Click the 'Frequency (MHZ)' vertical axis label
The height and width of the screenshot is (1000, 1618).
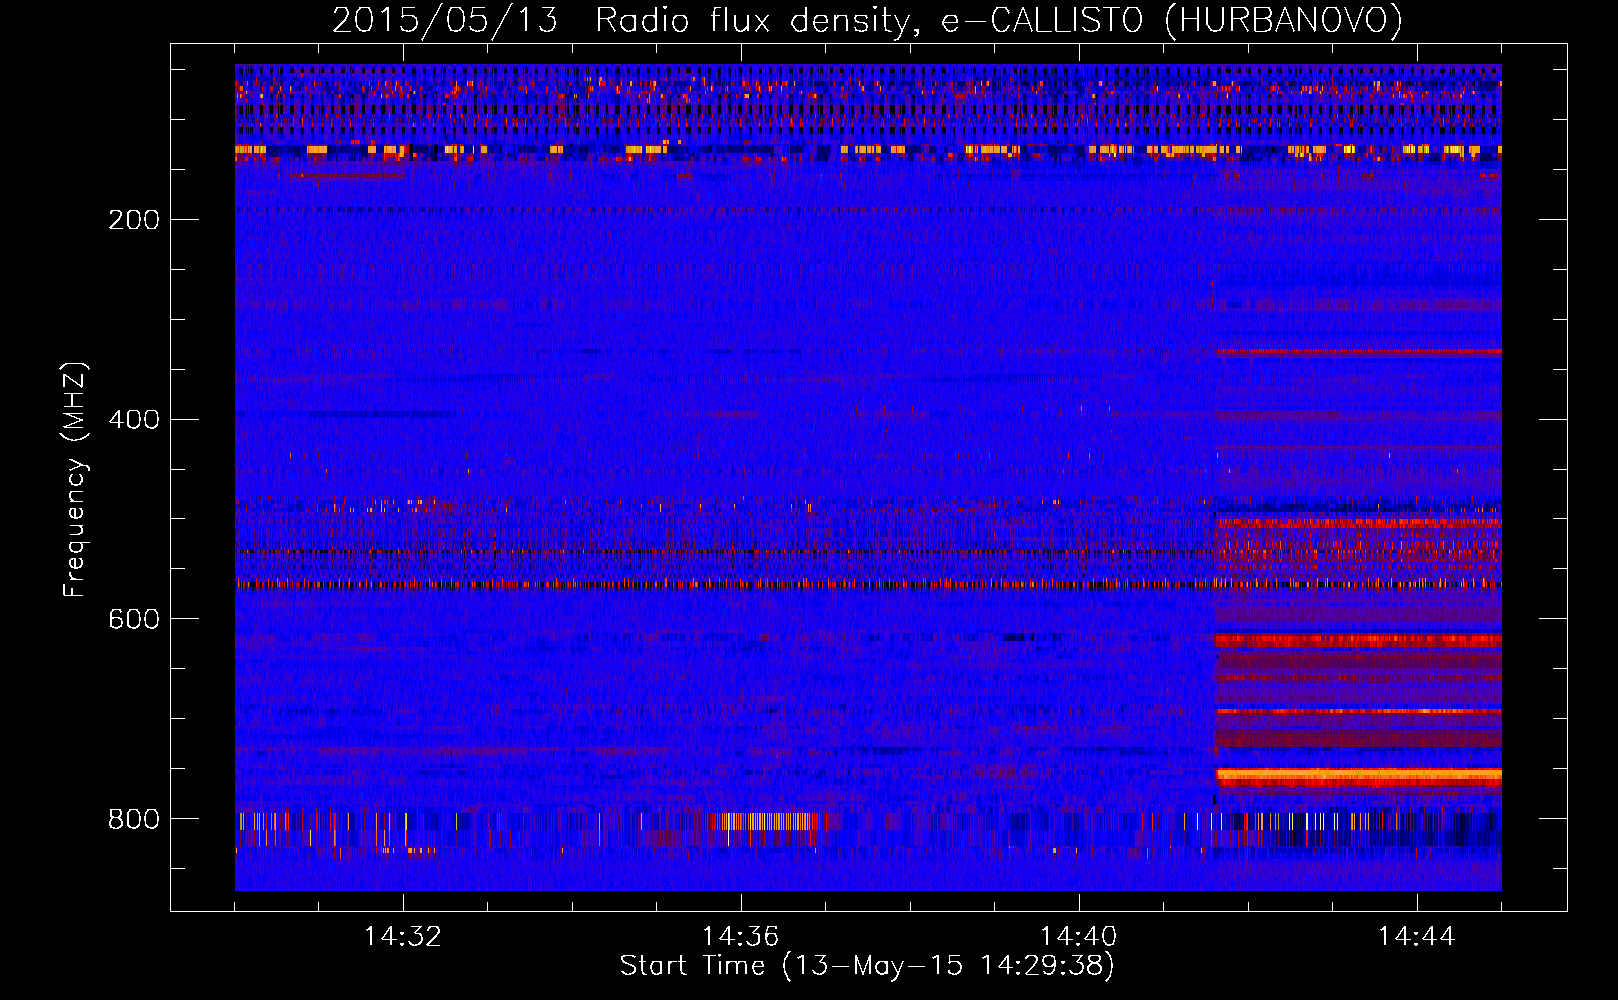[75, 480]
